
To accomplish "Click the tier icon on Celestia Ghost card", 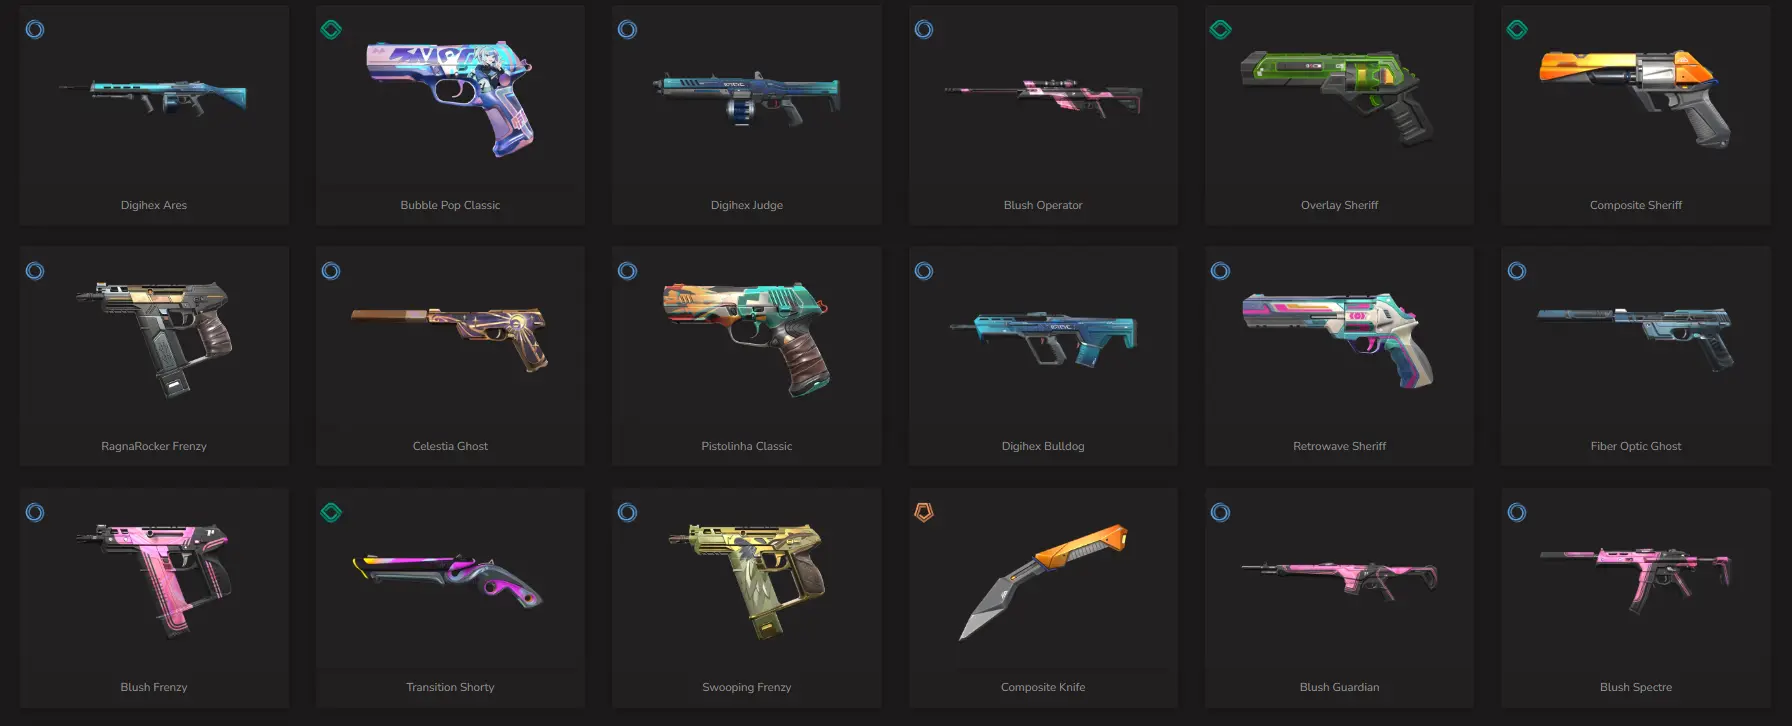I will [331, 271].
